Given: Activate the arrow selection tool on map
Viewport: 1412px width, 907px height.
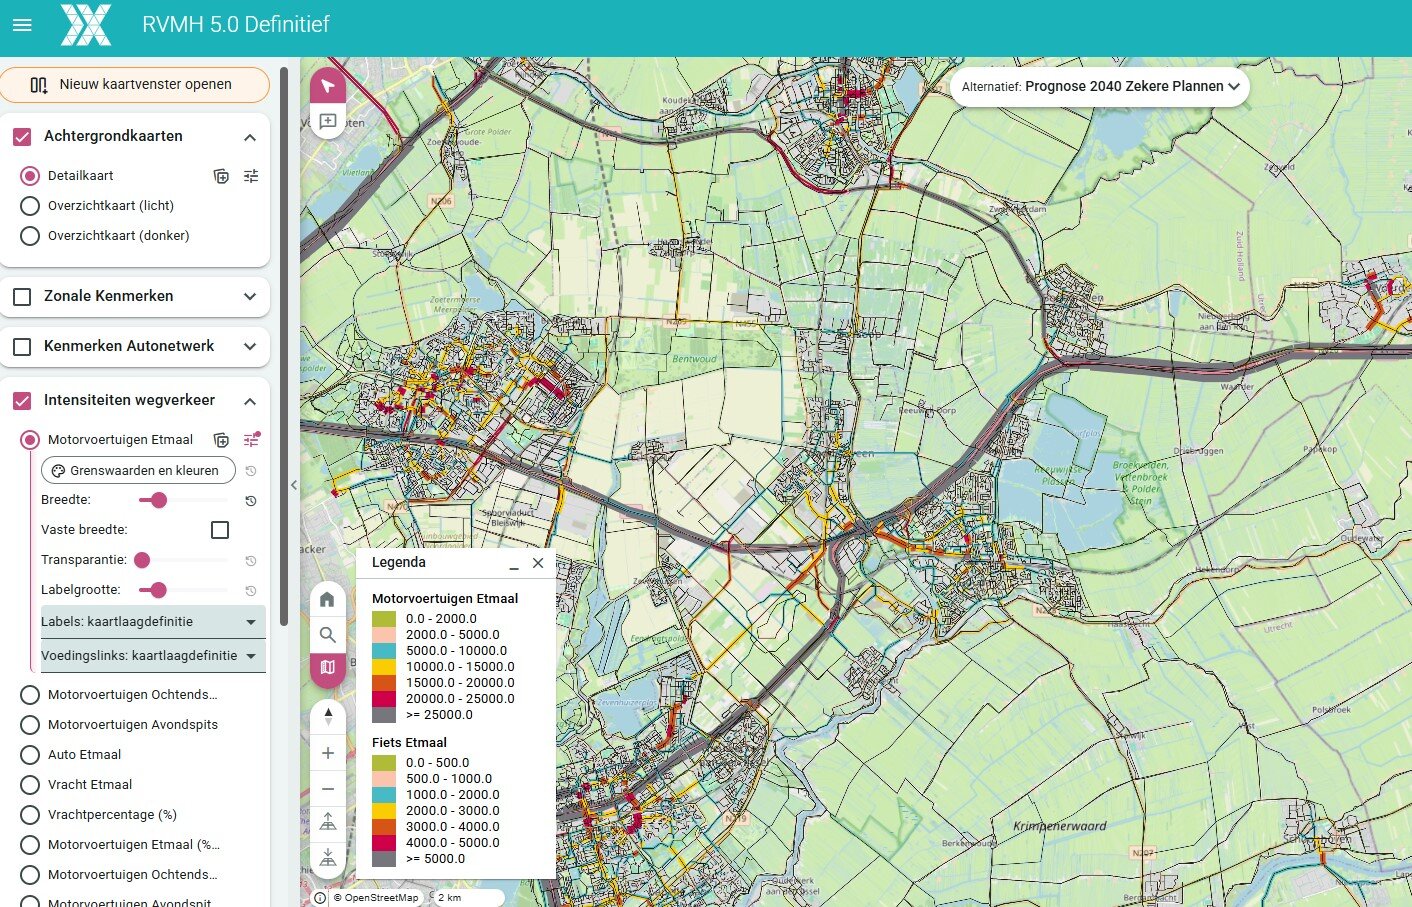Looking at the screenshot, I should [328, 86].
